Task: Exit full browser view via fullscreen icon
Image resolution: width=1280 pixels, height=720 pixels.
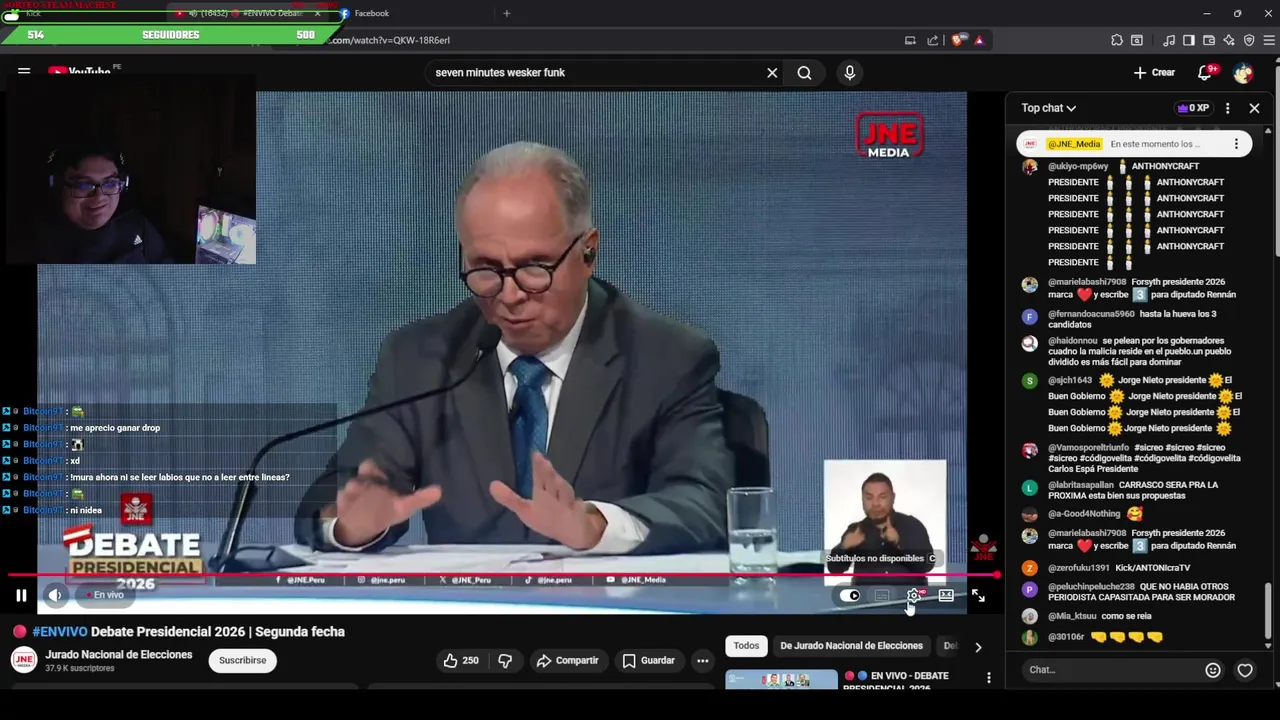Action: tap(978, 595)
